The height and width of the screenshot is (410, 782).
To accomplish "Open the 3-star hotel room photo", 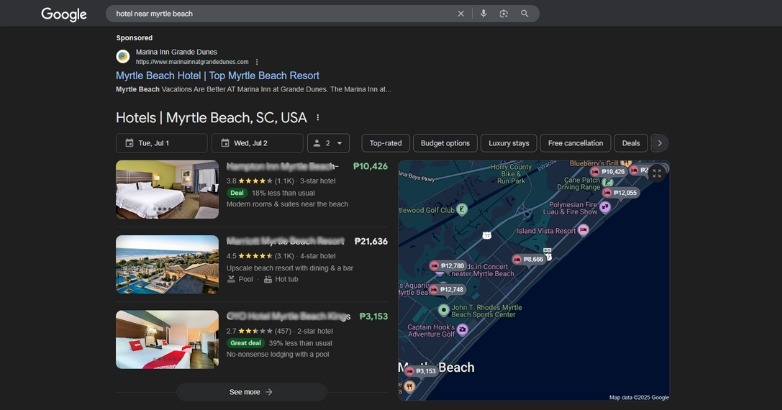I will (x=167, y=190).
